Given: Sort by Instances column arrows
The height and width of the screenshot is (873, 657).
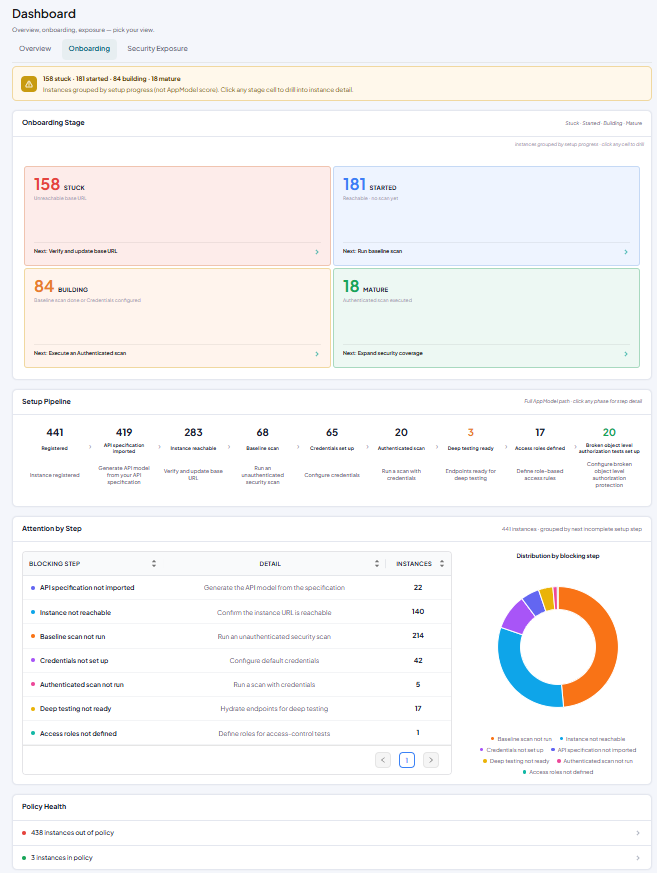Looking at the screenshot, I should pyautogui.click(x=442, y=563).
